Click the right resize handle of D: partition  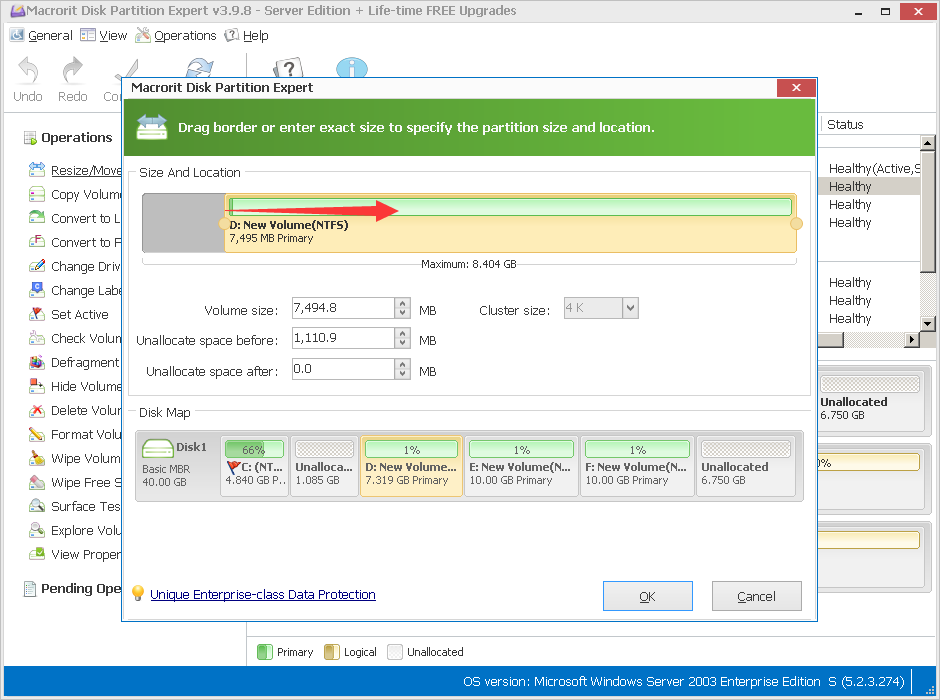pyautogui.click(x=796, y=224)
